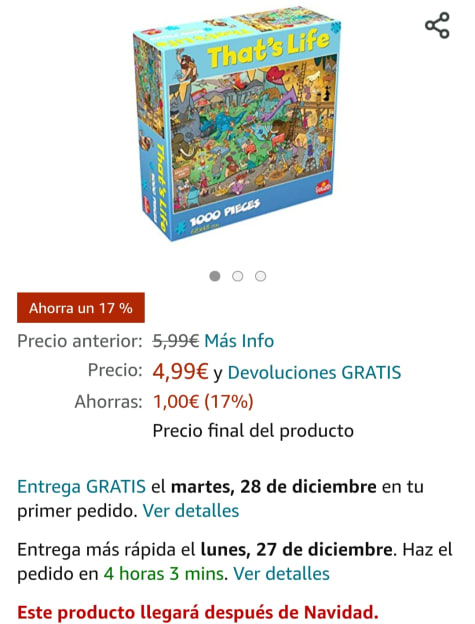This screenshot has height=624, width=475.
Task: Open the That's Life puzzle product image
Action: point(237,123)
